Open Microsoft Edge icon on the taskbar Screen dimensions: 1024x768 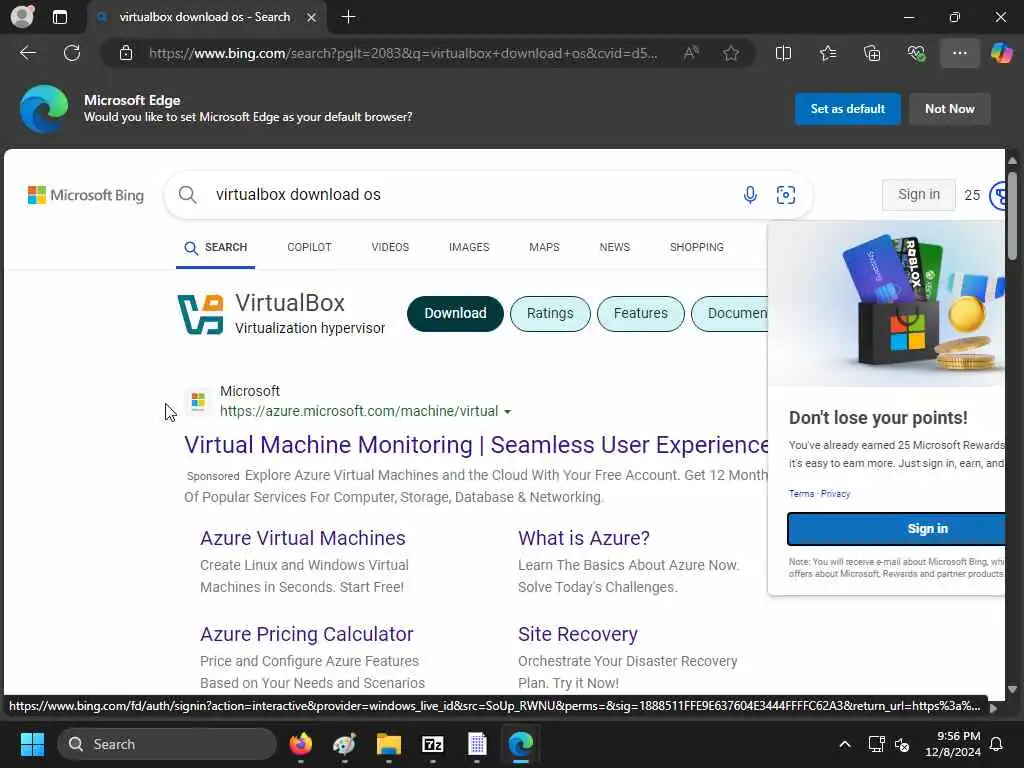[520, 744]
